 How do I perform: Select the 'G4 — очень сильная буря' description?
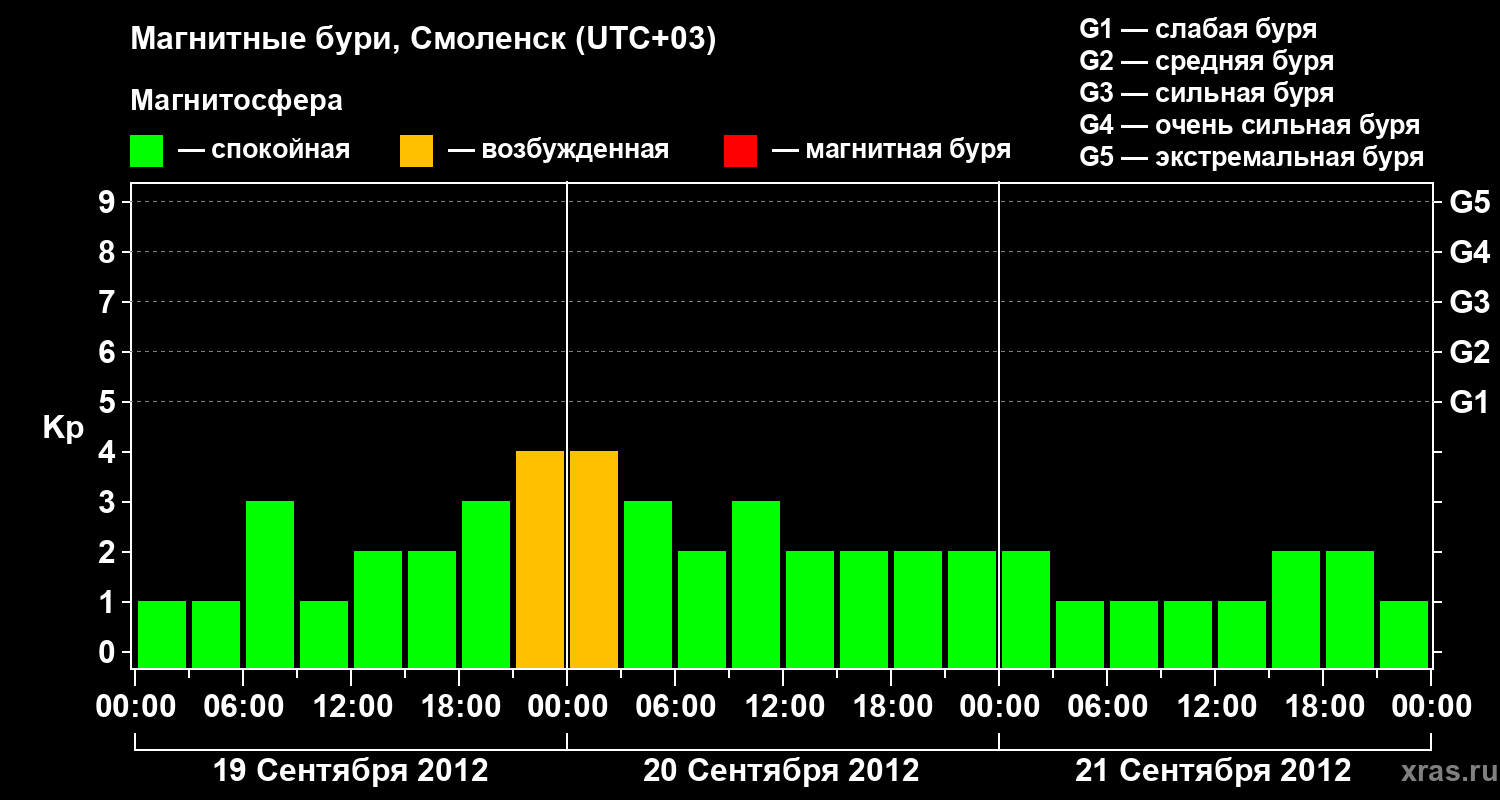1250,125
